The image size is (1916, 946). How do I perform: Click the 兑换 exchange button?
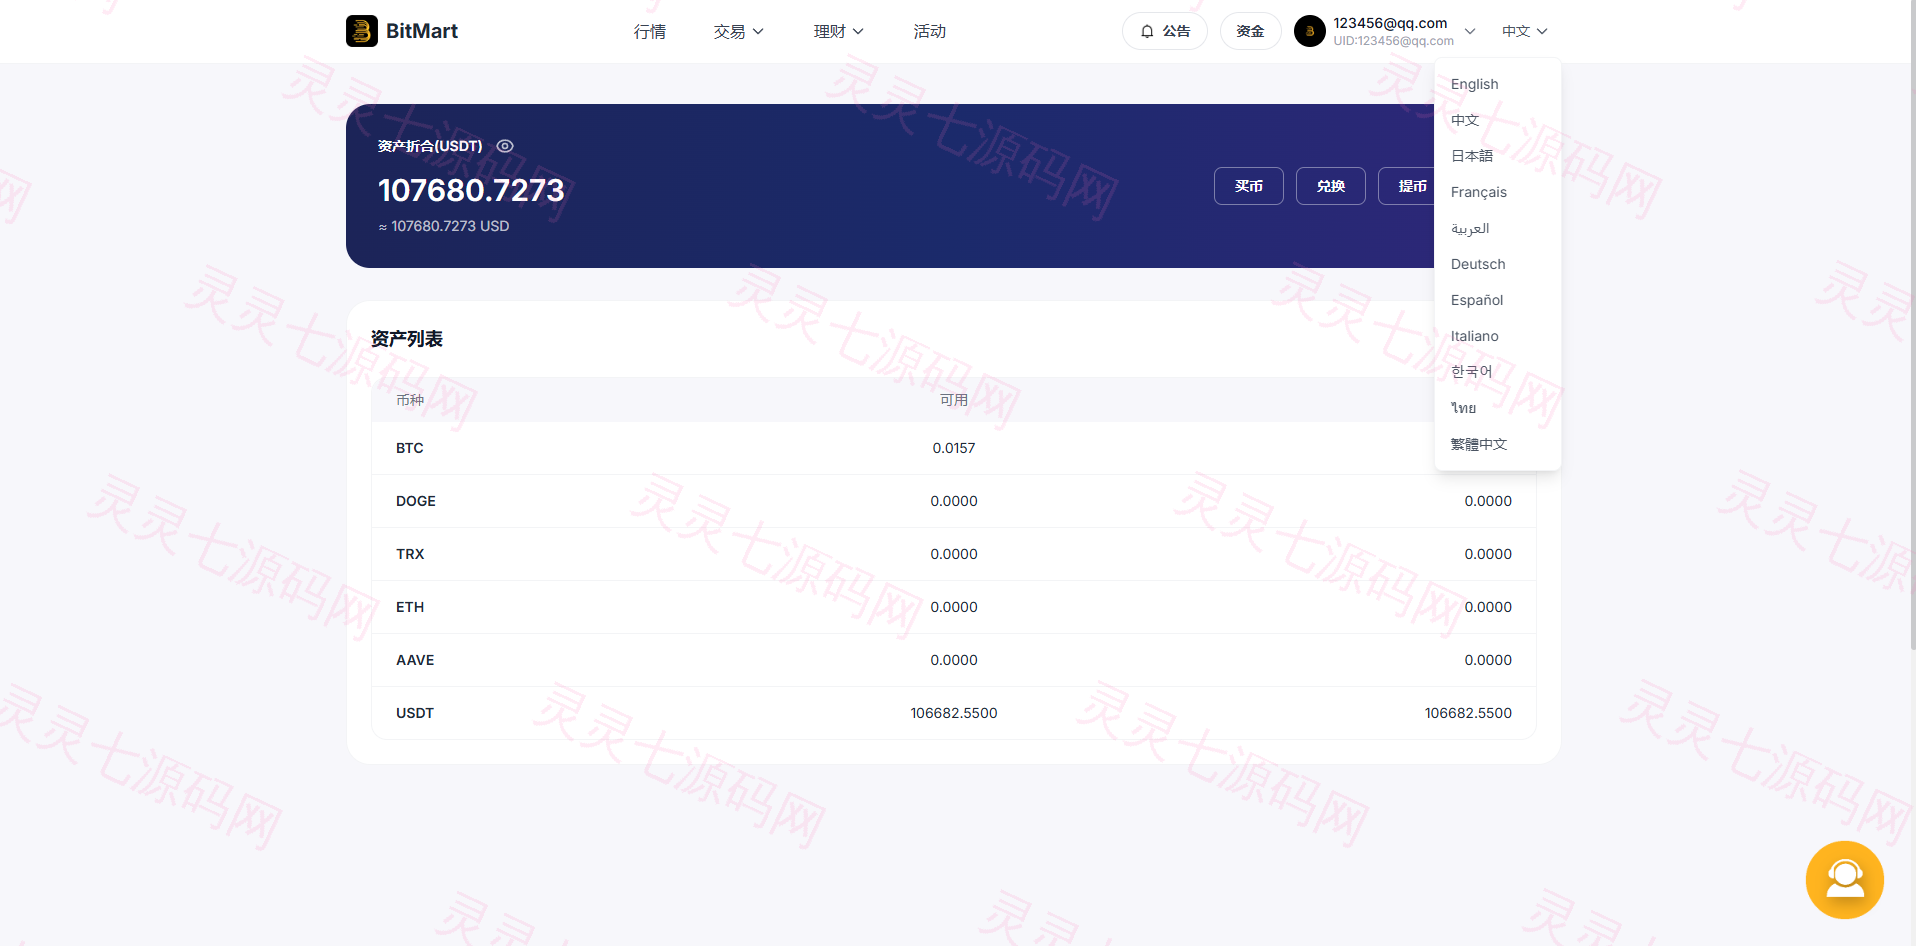click(1330, 186)
